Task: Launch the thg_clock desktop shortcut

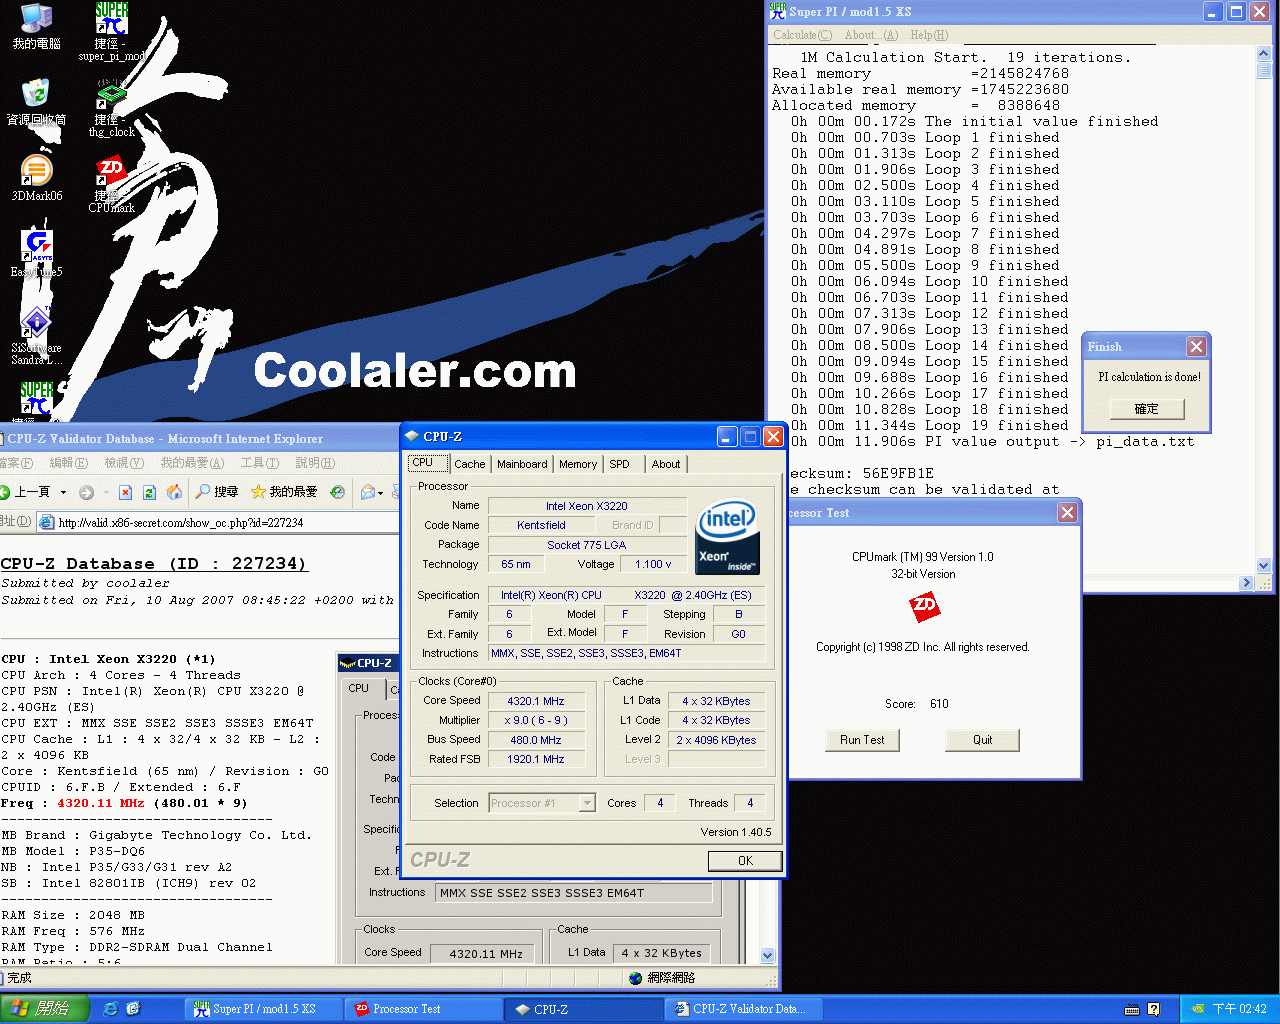Action: [112, 108]
